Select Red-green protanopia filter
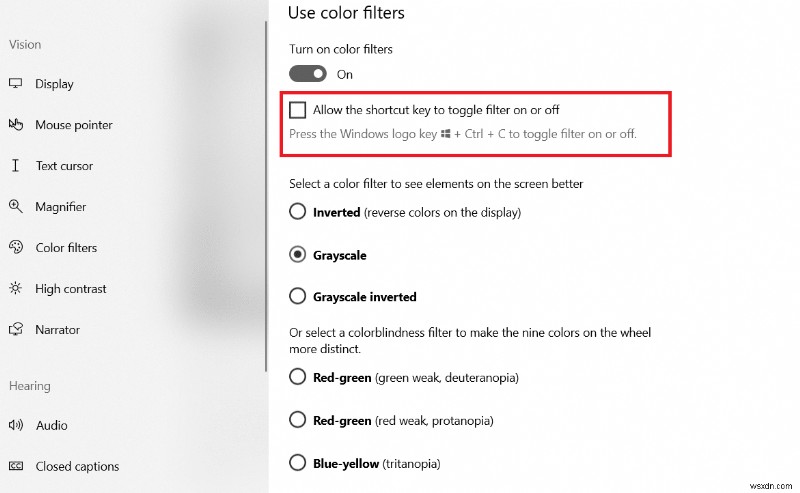 (x=297, y=420)
